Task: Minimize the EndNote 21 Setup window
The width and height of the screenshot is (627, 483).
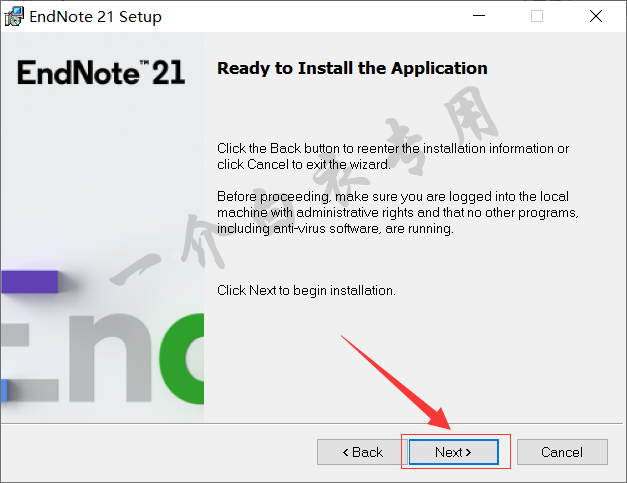Action: [479, 16]
